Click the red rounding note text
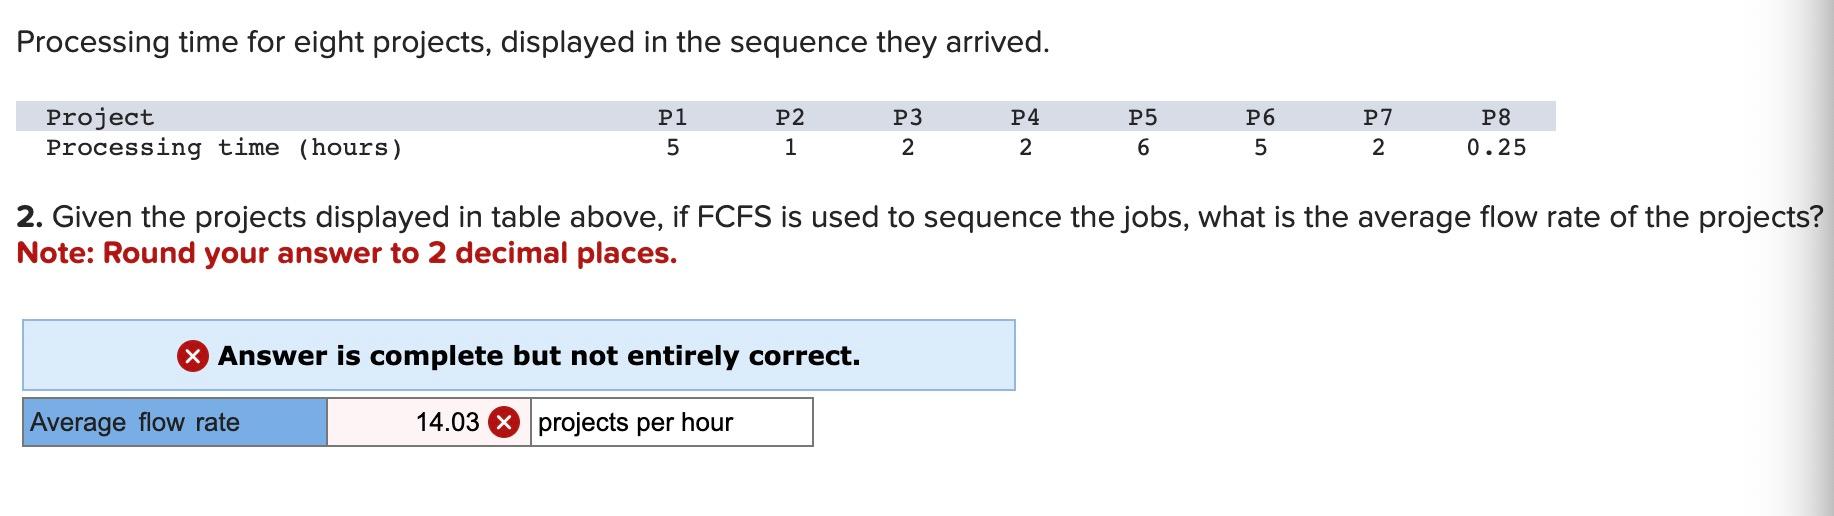Image resolution: width=1834 pixels, height=516 pixels. [347, 253]
